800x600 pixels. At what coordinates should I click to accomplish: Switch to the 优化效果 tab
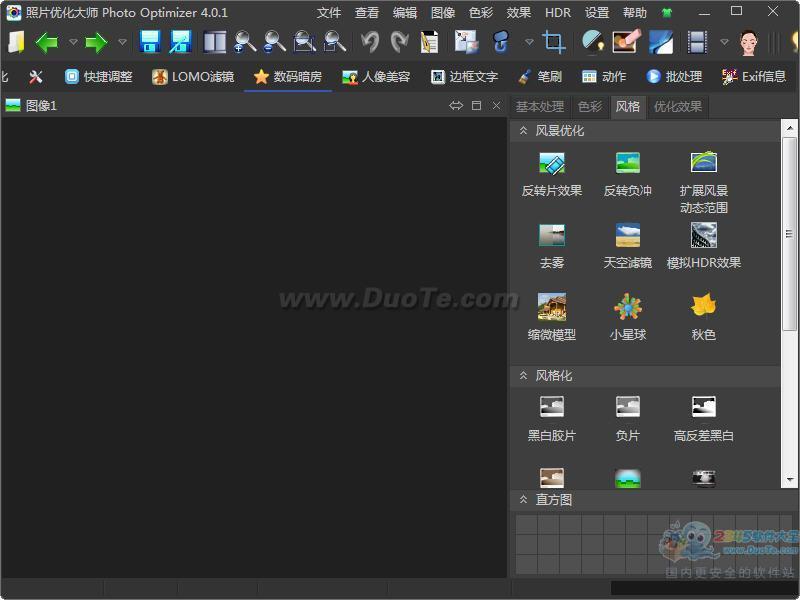click(x=678, y=107)
